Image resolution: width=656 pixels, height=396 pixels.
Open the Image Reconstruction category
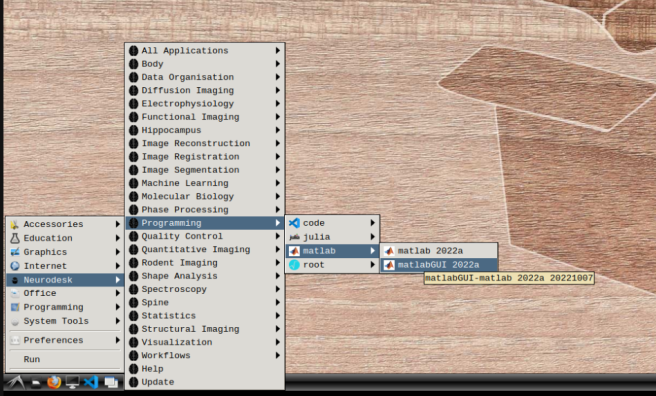(x=205, y=143)
